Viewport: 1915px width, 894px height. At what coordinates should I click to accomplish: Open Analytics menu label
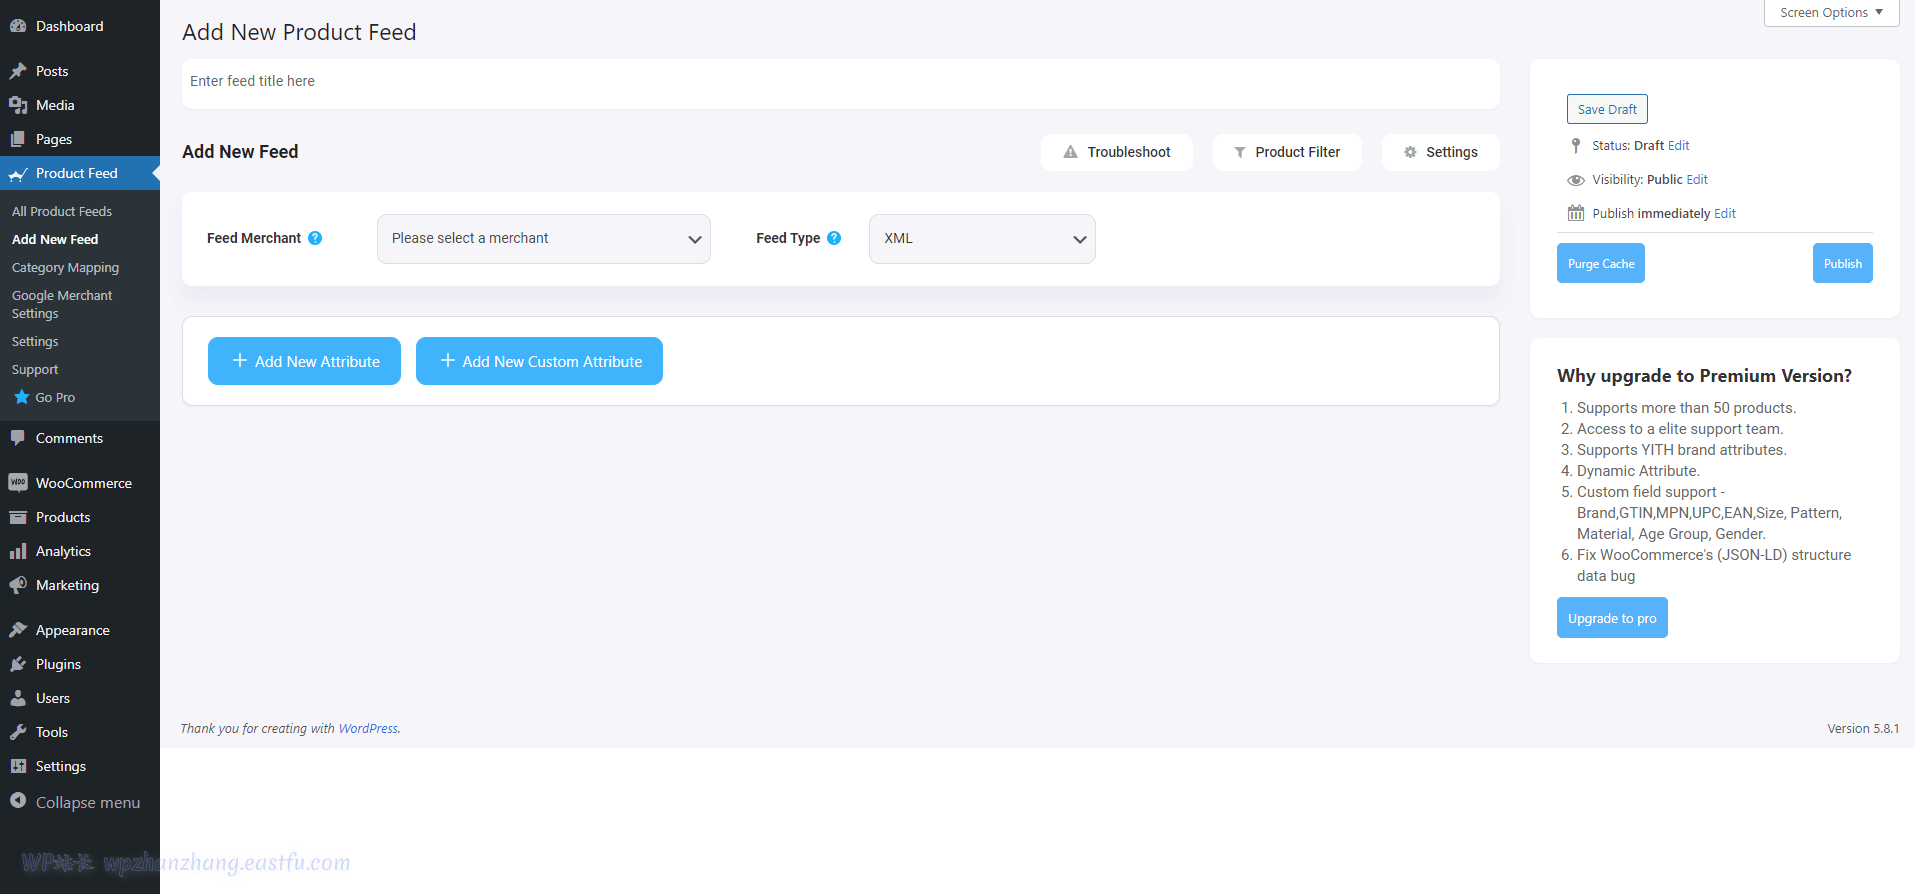[x=63, y=551]
